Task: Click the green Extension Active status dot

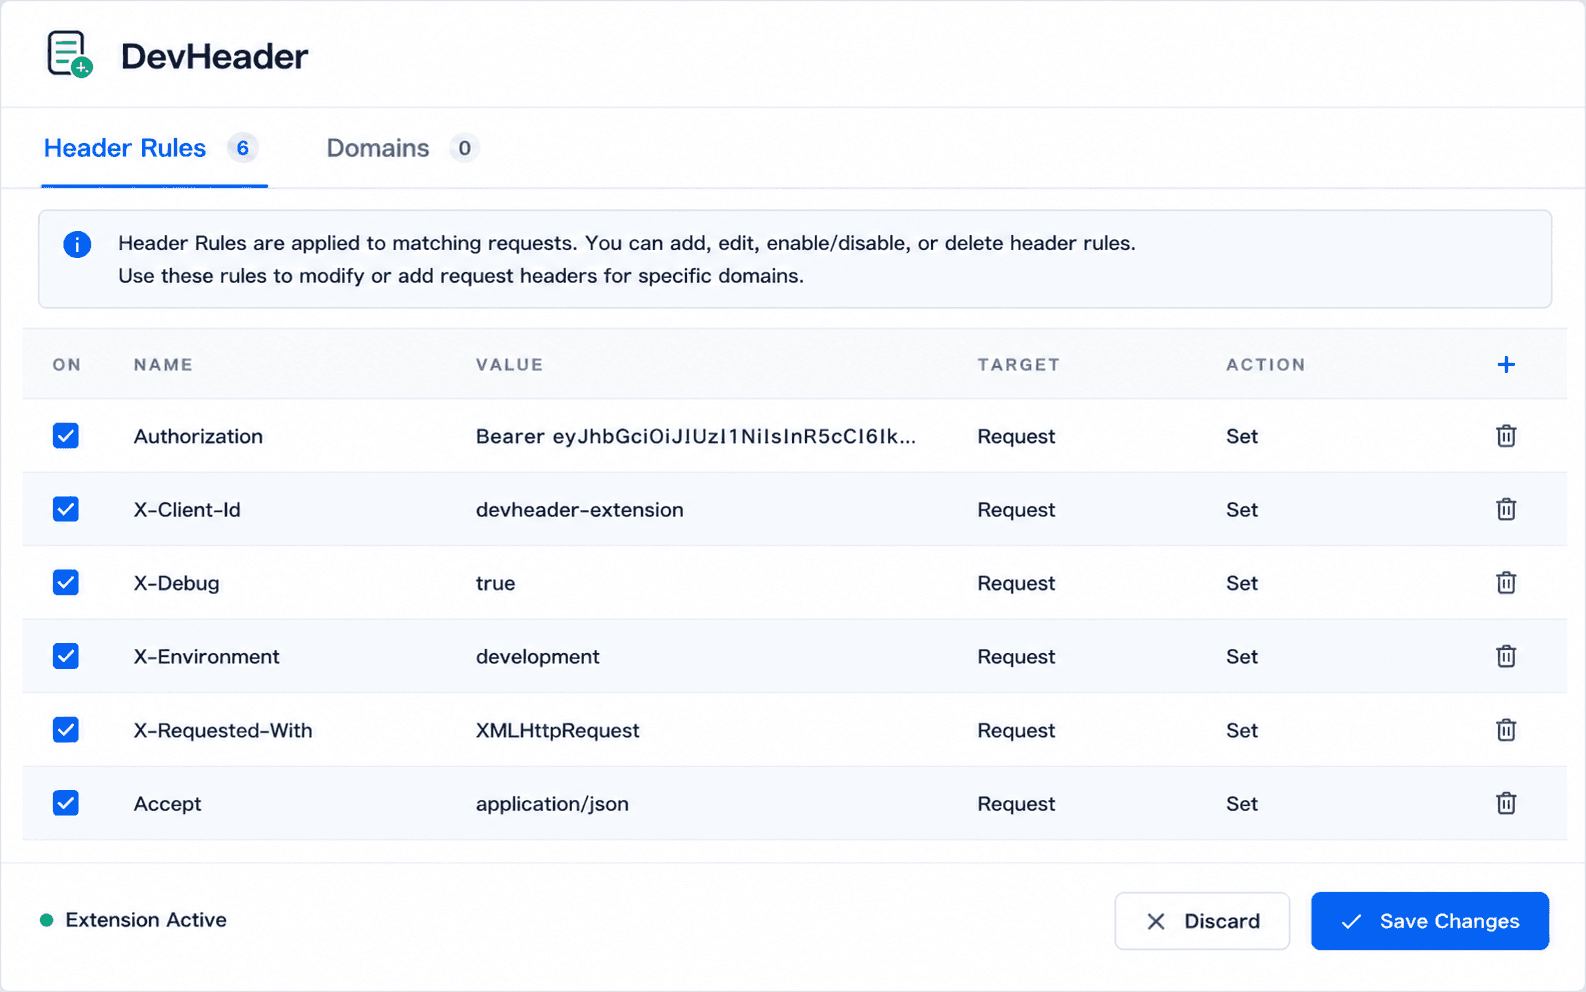Action: coord(46,920)
